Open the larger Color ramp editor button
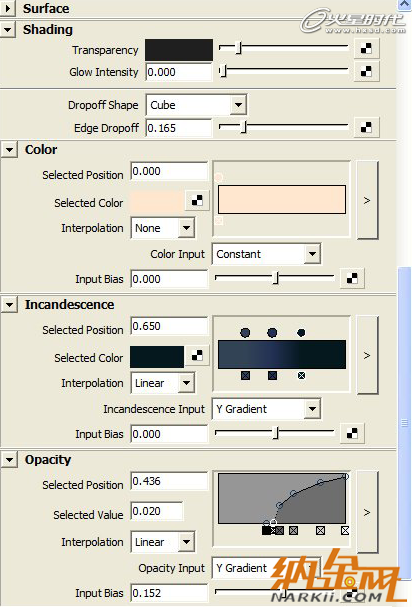Image resolution: width=412 pixels, height=607 pixels. [367, 200]
